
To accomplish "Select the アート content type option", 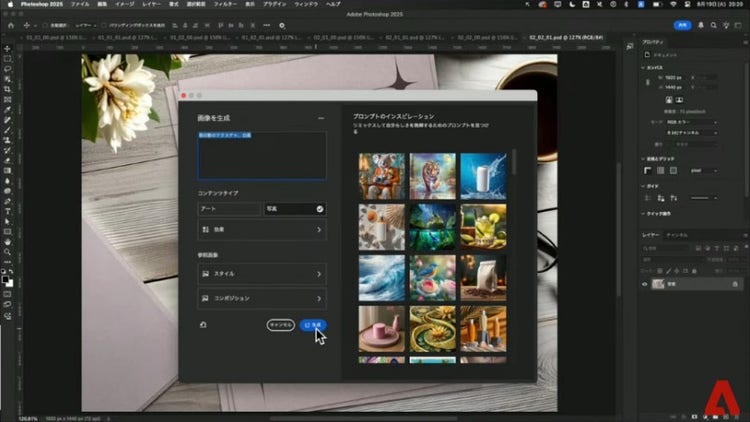I will 228,209.
